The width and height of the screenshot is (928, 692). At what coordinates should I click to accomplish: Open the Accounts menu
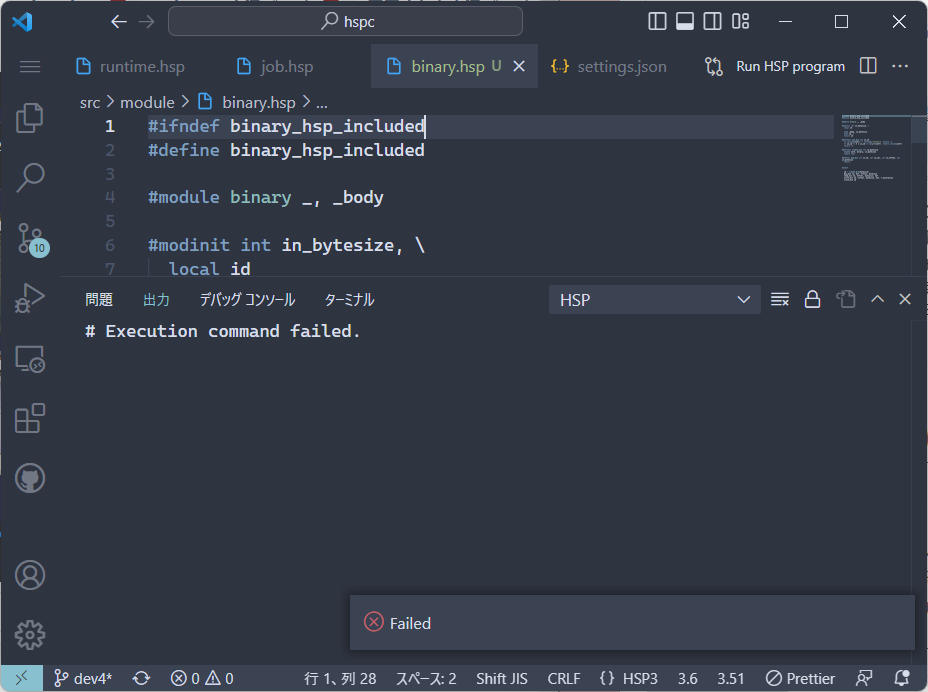[30, 575]
